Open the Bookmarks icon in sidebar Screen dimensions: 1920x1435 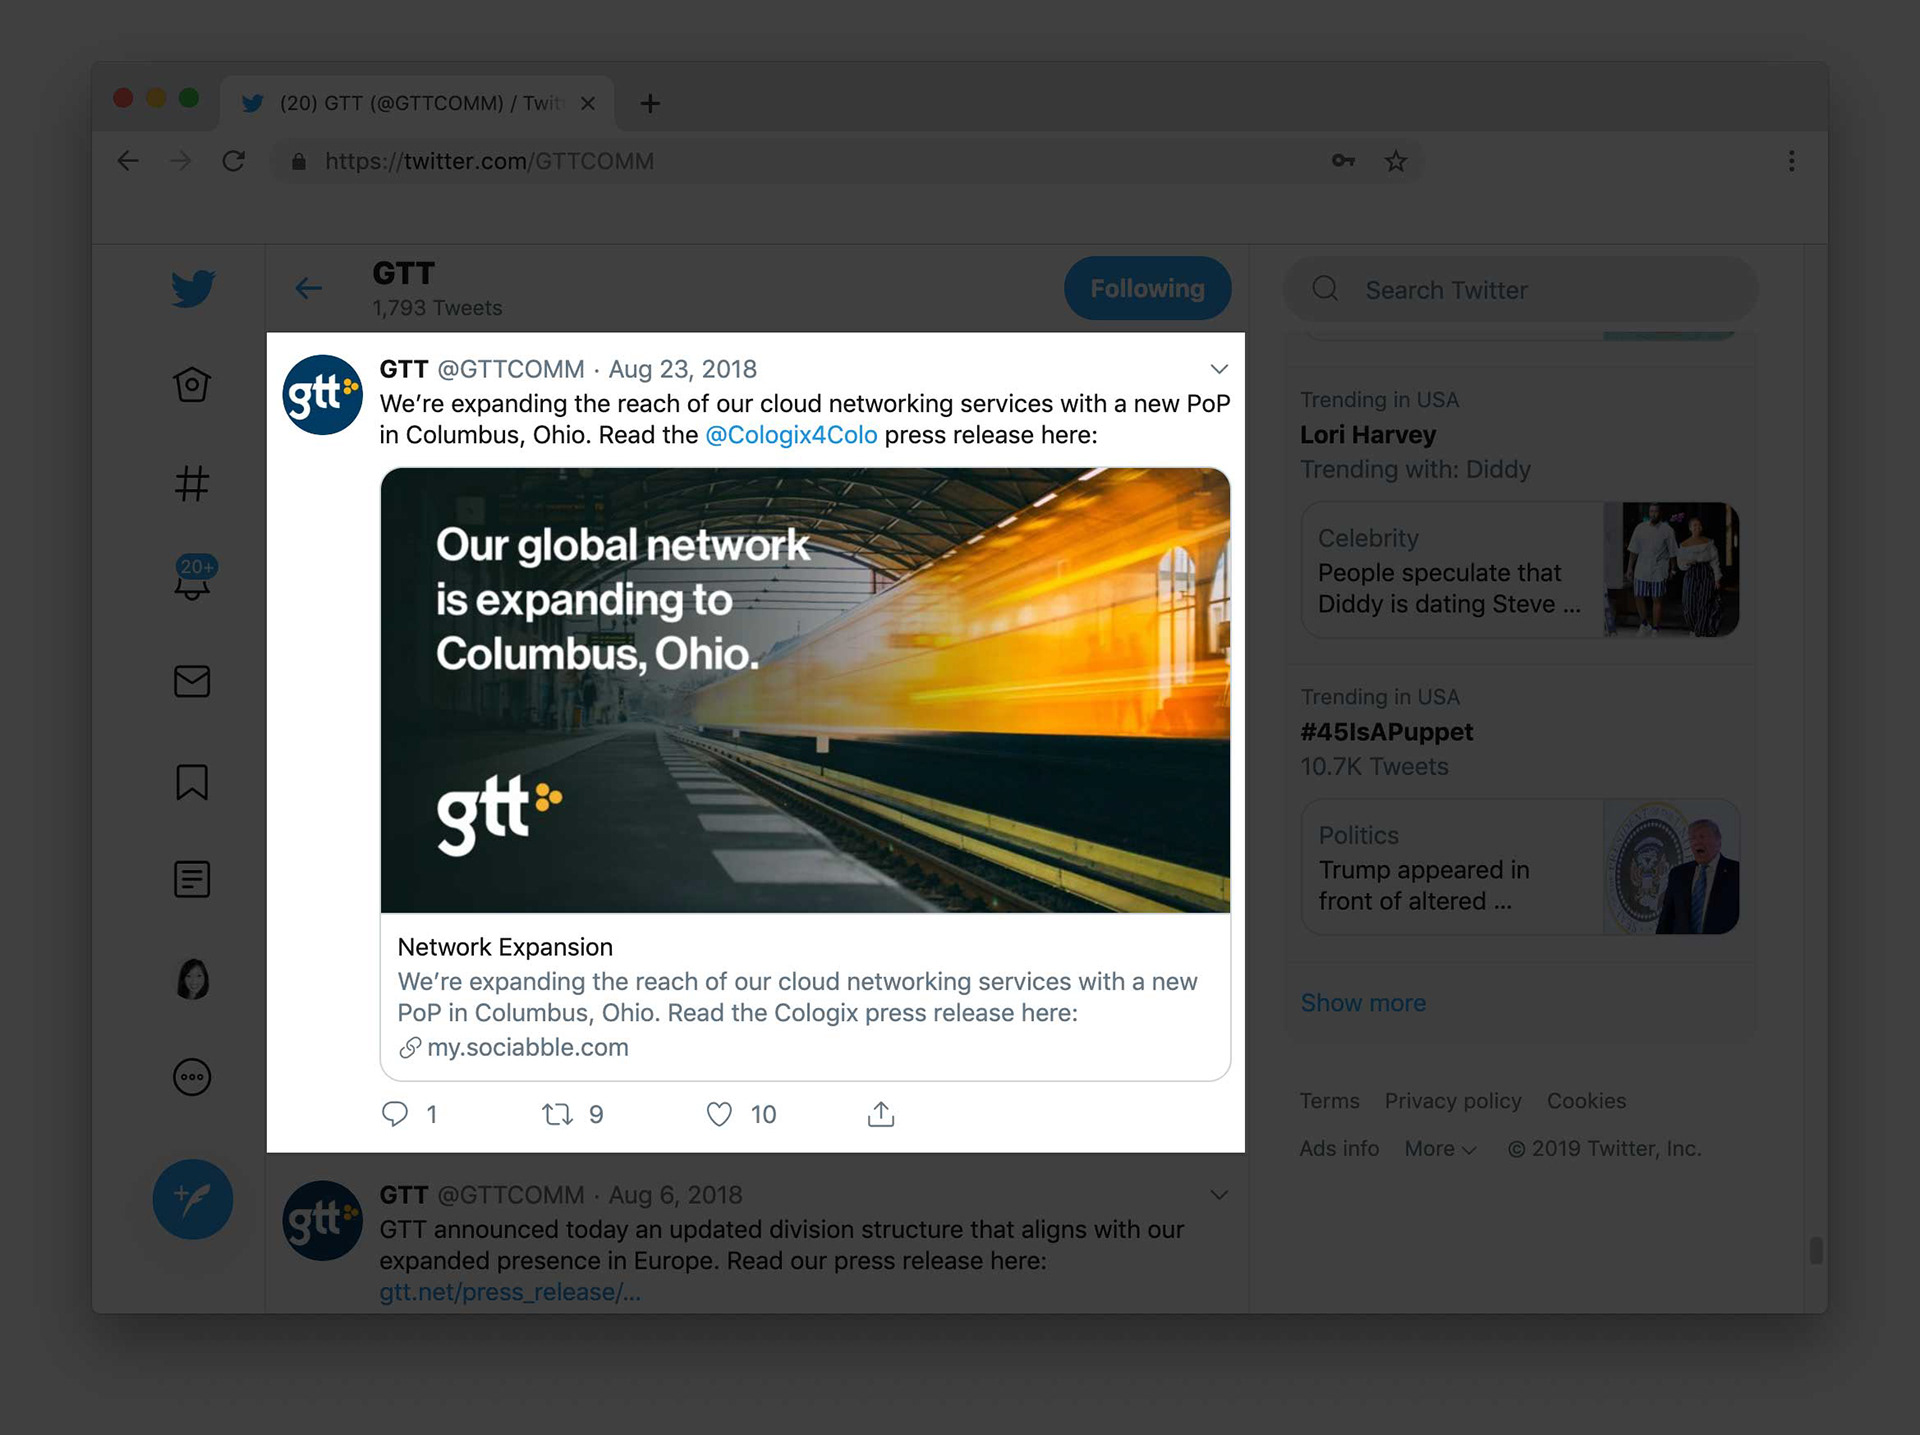192,782
